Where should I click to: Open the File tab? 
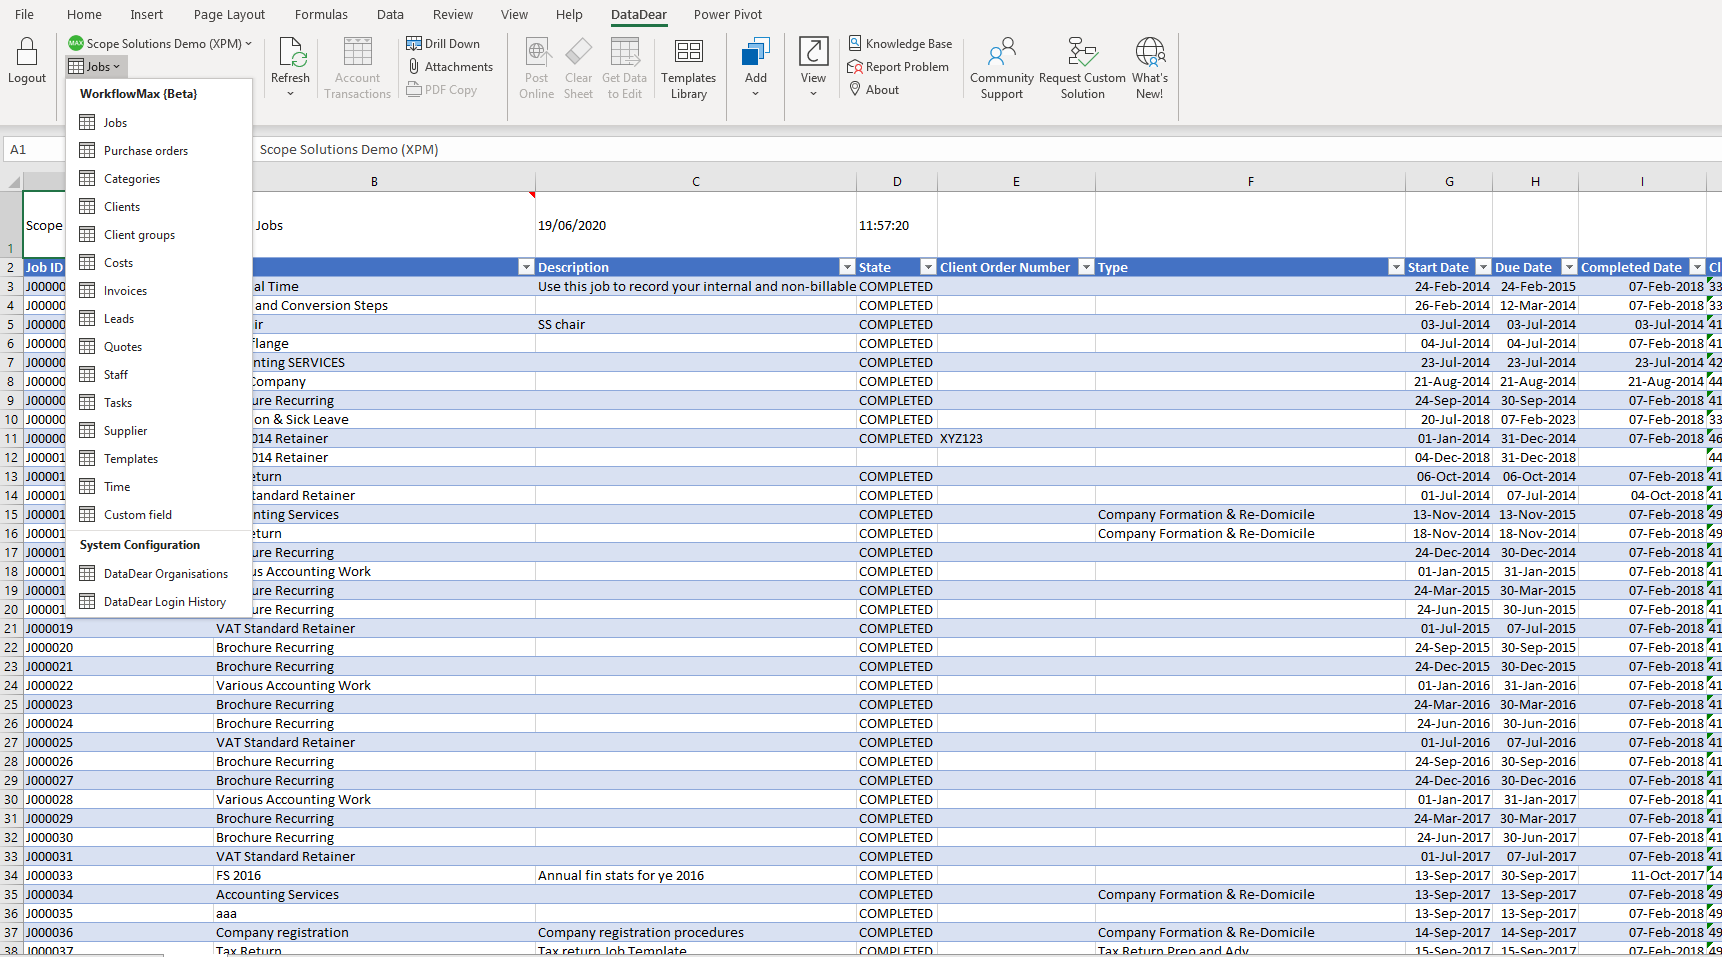(x=24, y=14)
